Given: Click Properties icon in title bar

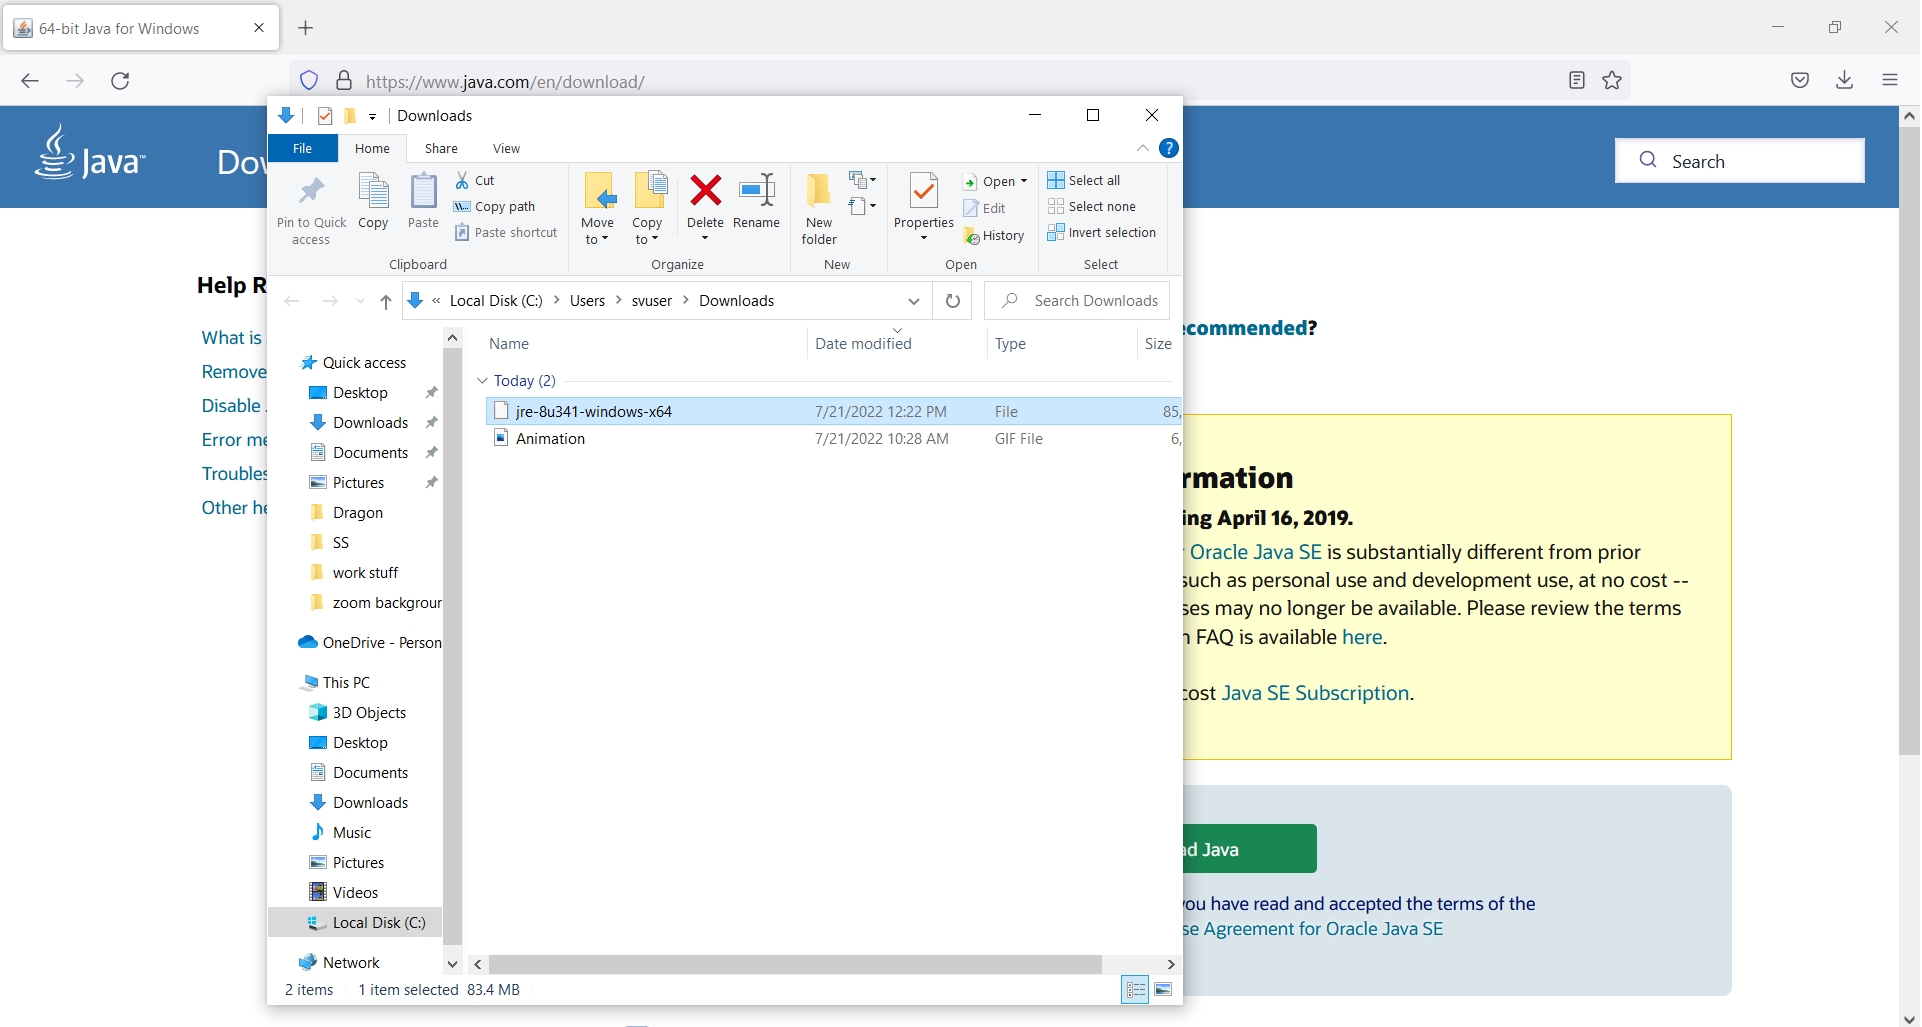Looking at the screenshot, I should [x=324, y=116].
